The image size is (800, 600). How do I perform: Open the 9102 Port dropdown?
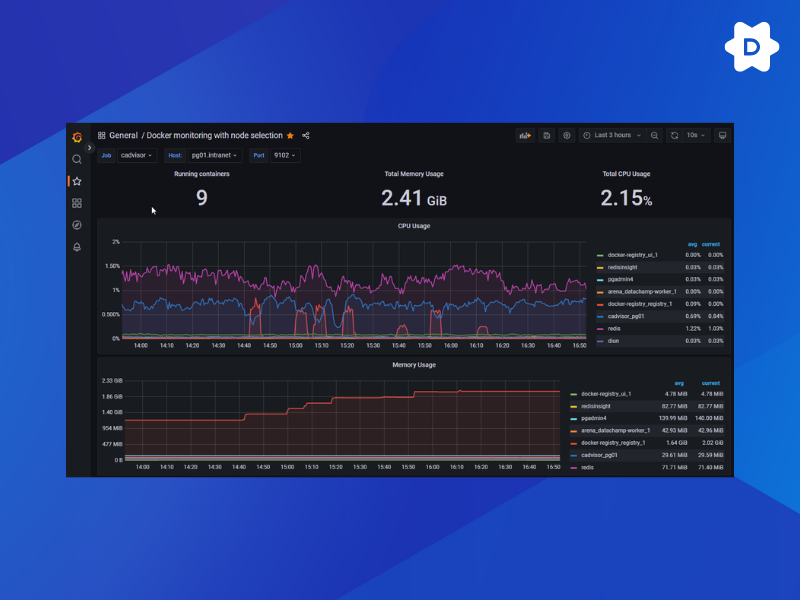tap(285, 155)
